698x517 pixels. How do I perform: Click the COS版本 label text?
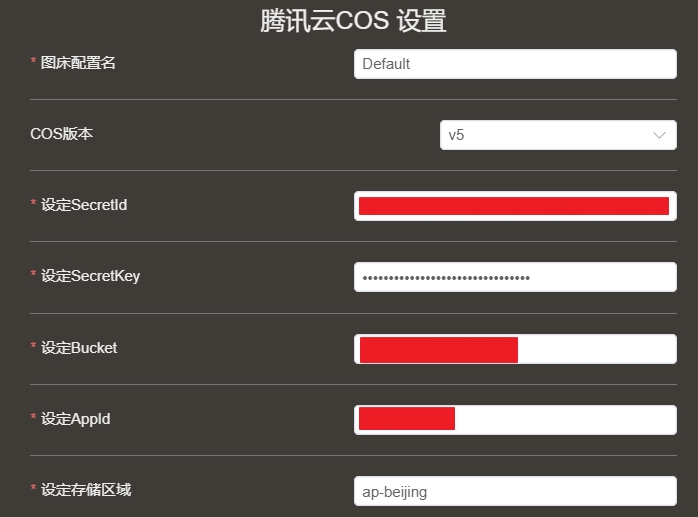[62, 134]
